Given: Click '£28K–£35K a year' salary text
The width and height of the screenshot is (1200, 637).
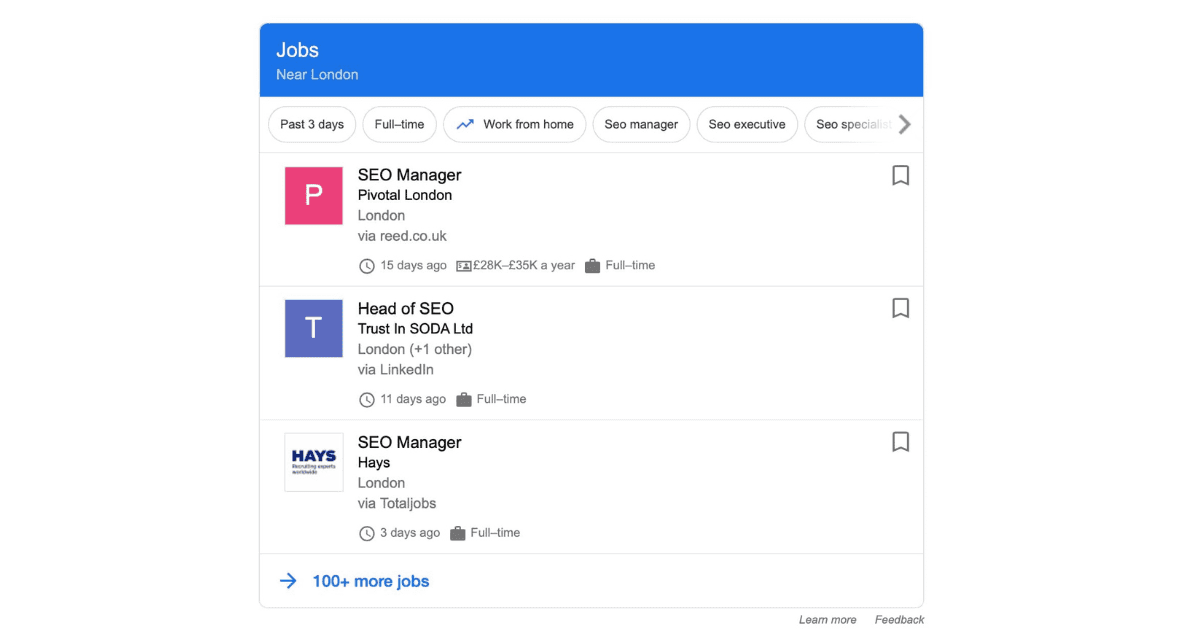Looking at the screenshot, I should click(524, 266).
